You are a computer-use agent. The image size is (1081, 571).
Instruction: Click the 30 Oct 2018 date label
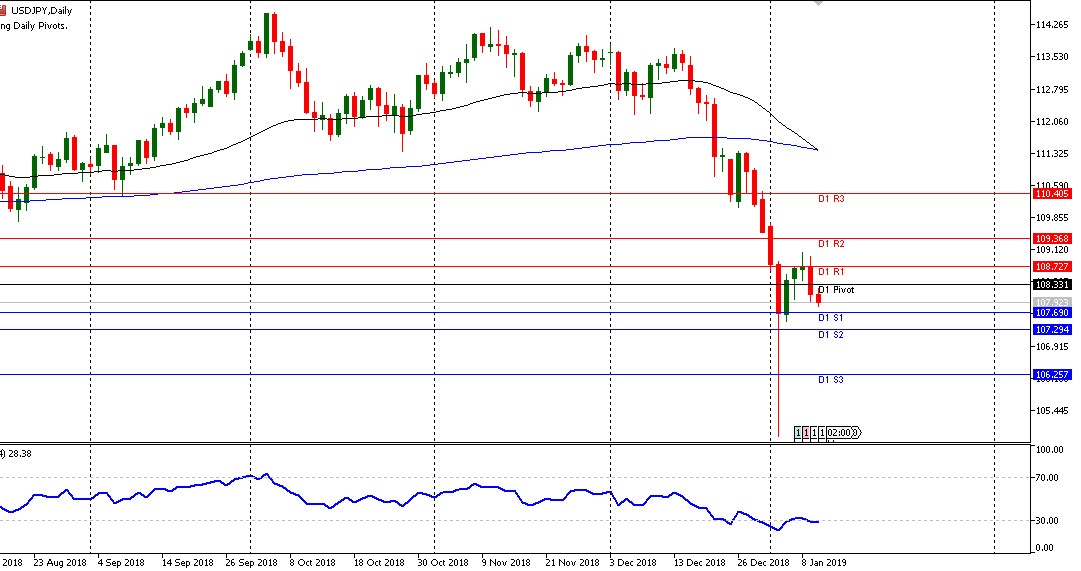coord(443,563)
